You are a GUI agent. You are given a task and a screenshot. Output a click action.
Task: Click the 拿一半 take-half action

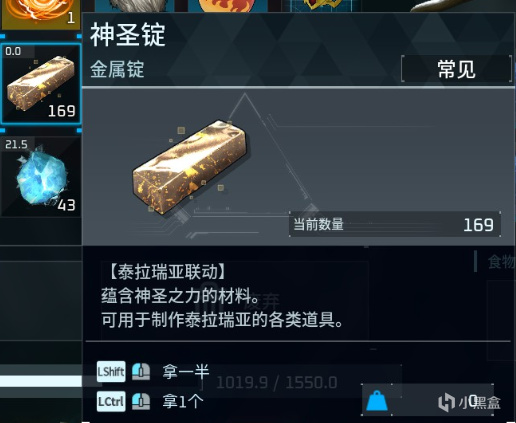click(186, 372)
